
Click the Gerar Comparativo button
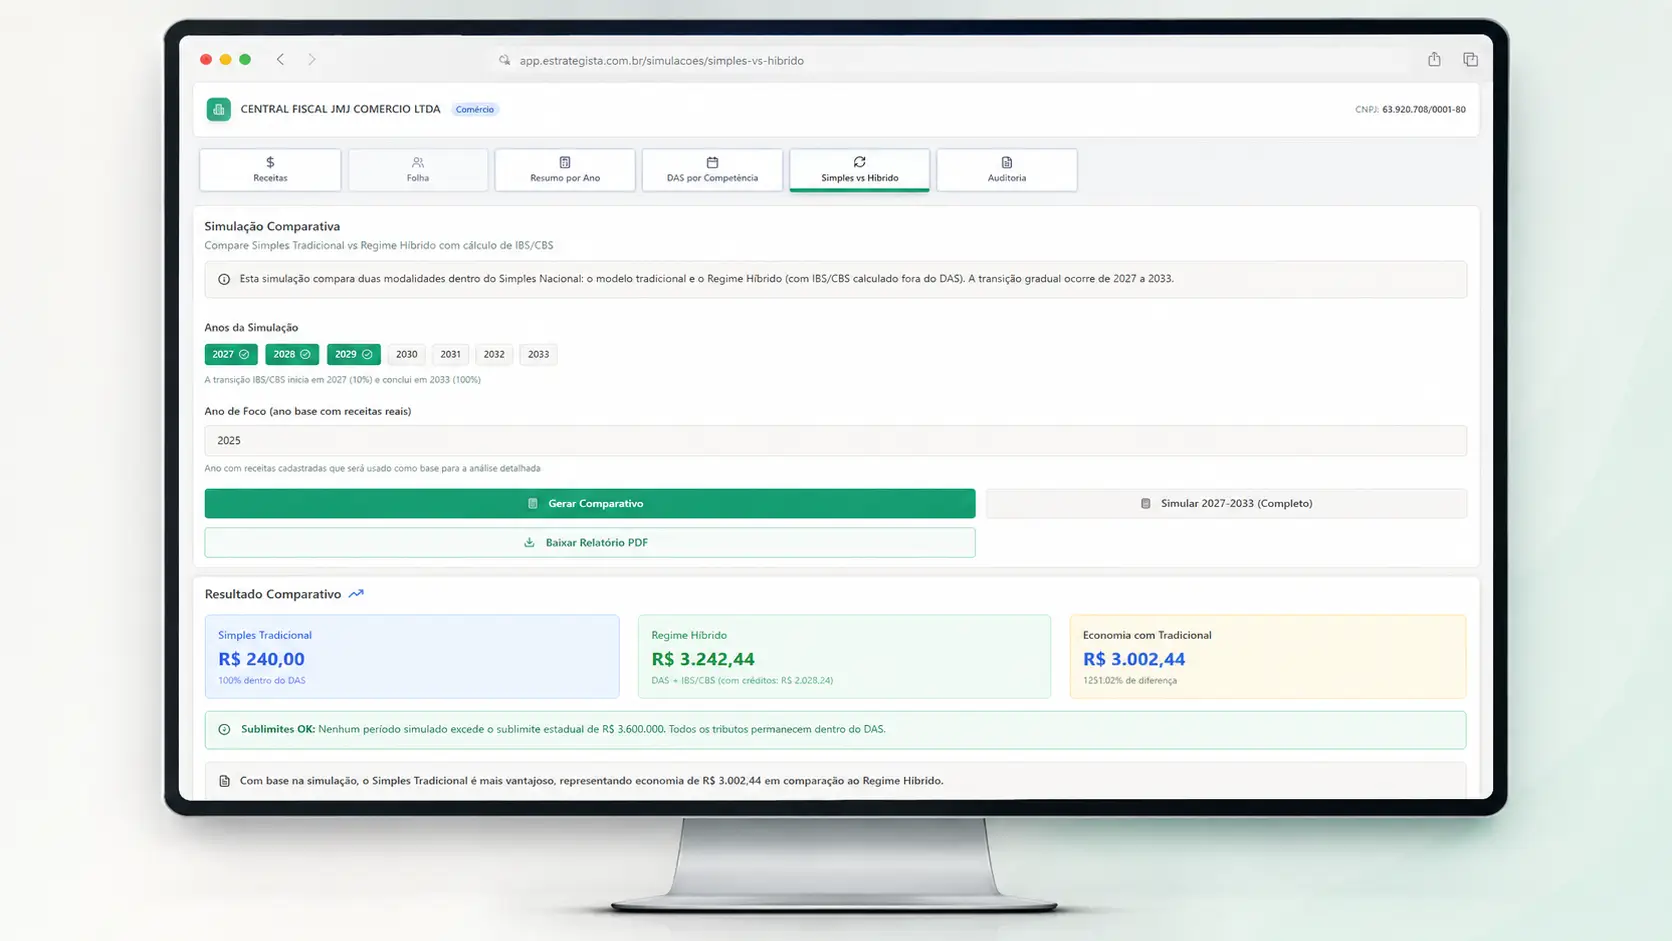click(x=590, y=504)
